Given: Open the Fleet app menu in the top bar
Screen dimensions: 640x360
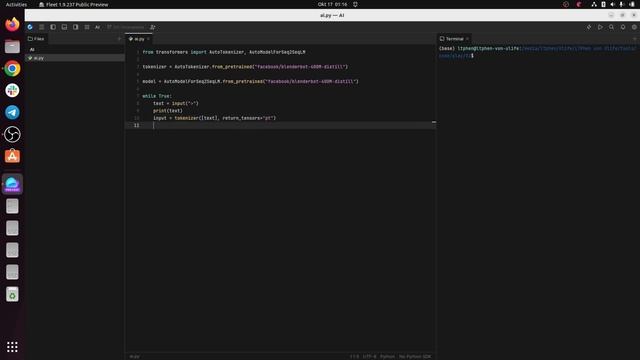Looking at the screenshot, I should click(73, 4).
